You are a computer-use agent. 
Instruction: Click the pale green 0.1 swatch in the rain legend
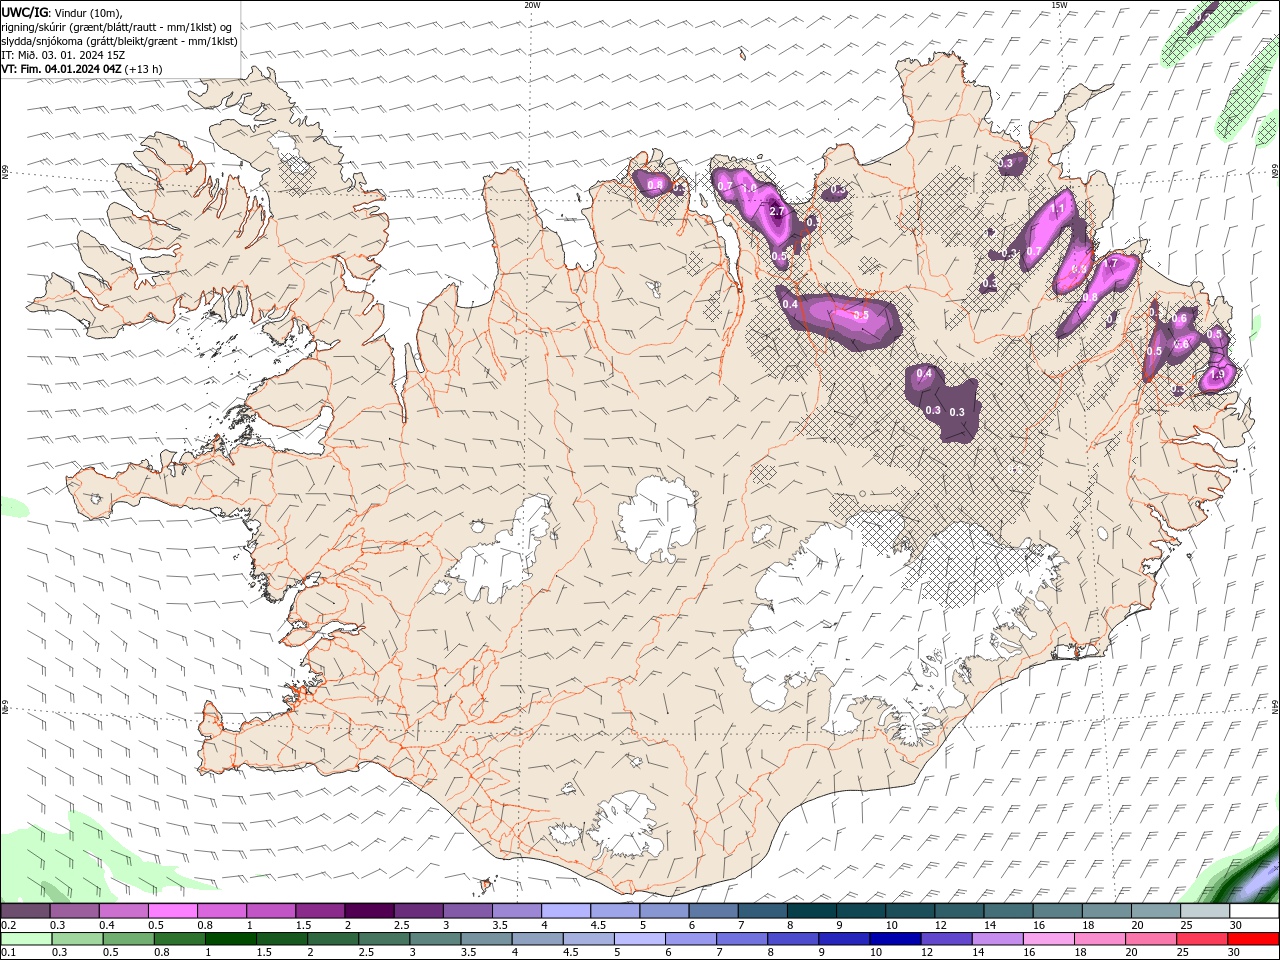pos(26,939)
